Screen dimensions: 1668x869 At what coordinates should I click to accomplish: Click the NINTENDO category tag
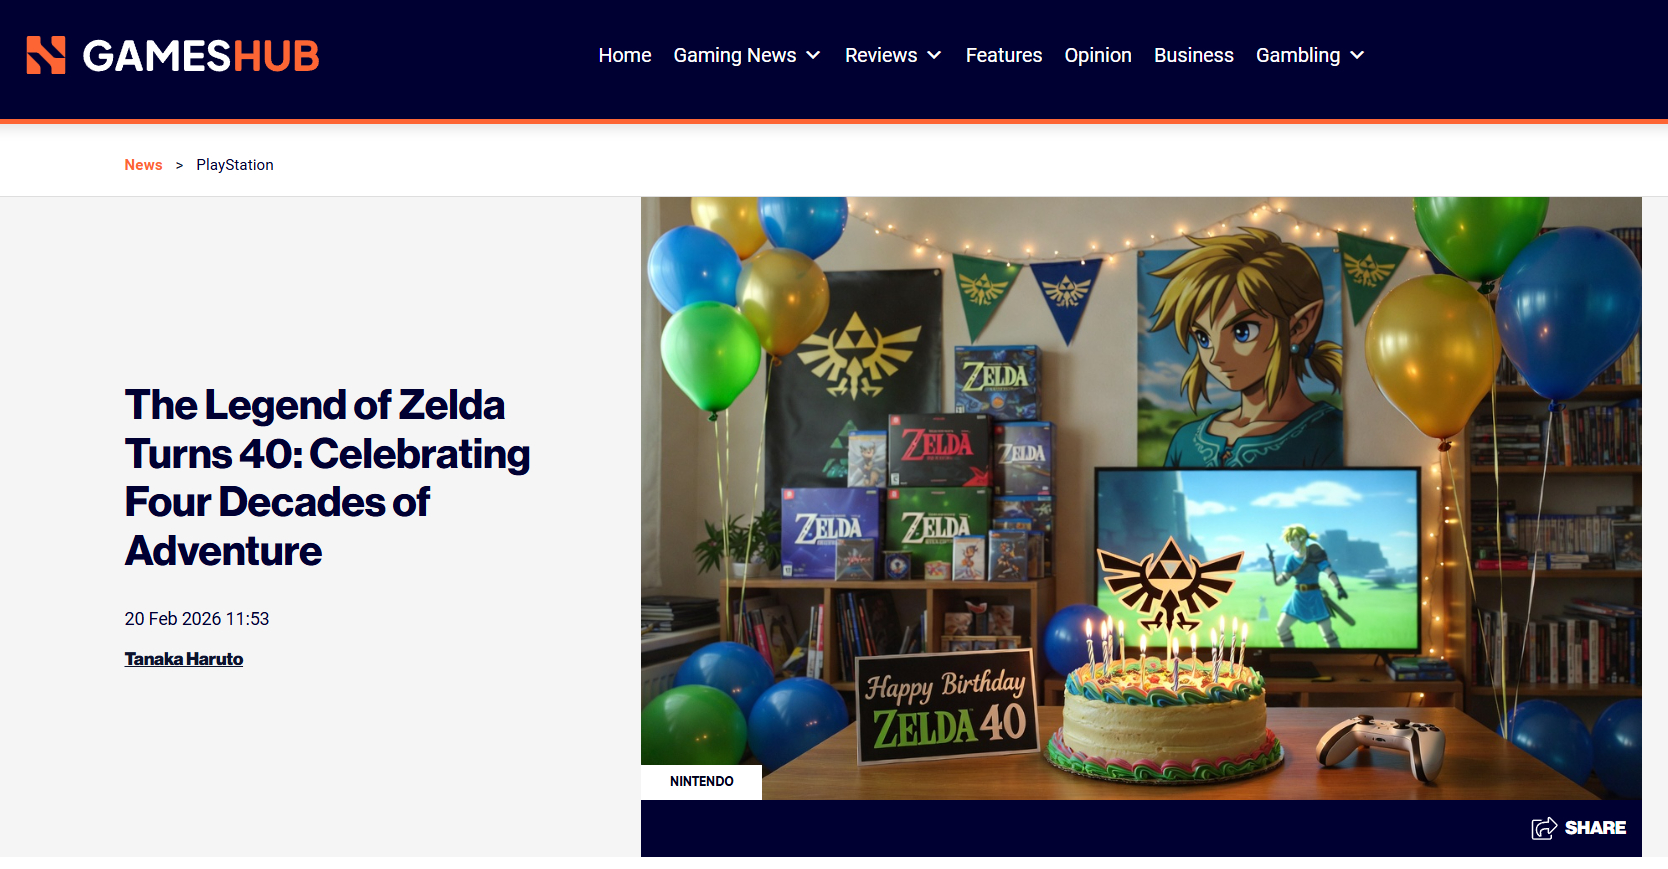point(702,781)
